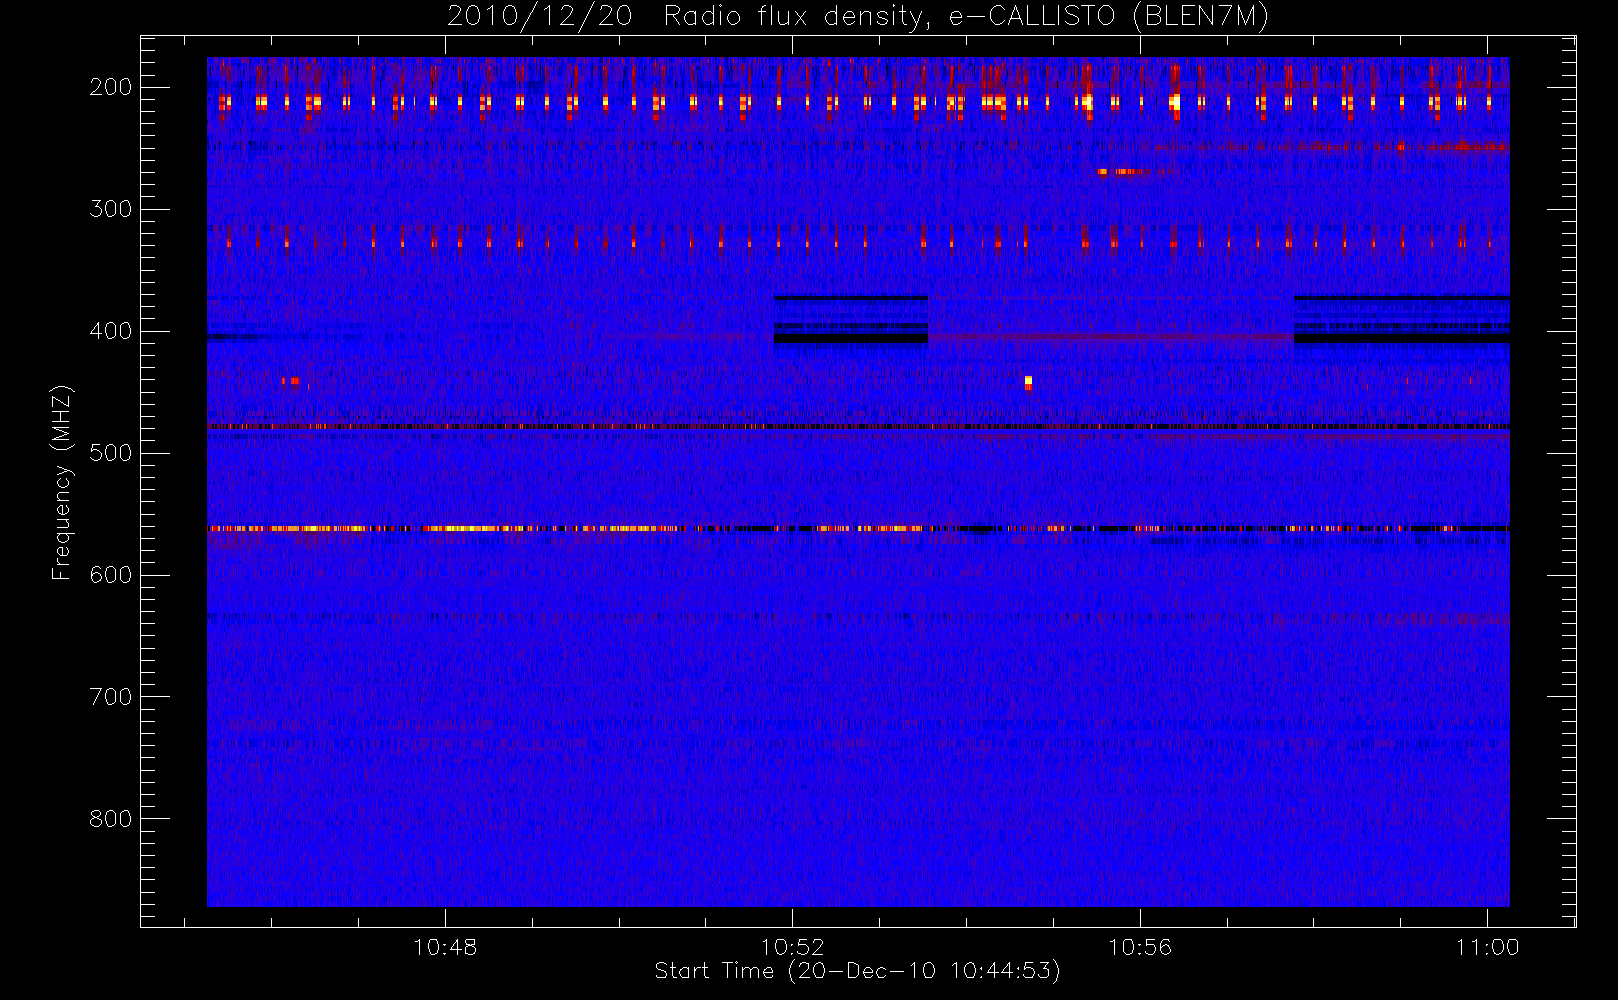Click the 300 frequency tick label
The image size is (1618, 1000).
coord(111,209)
